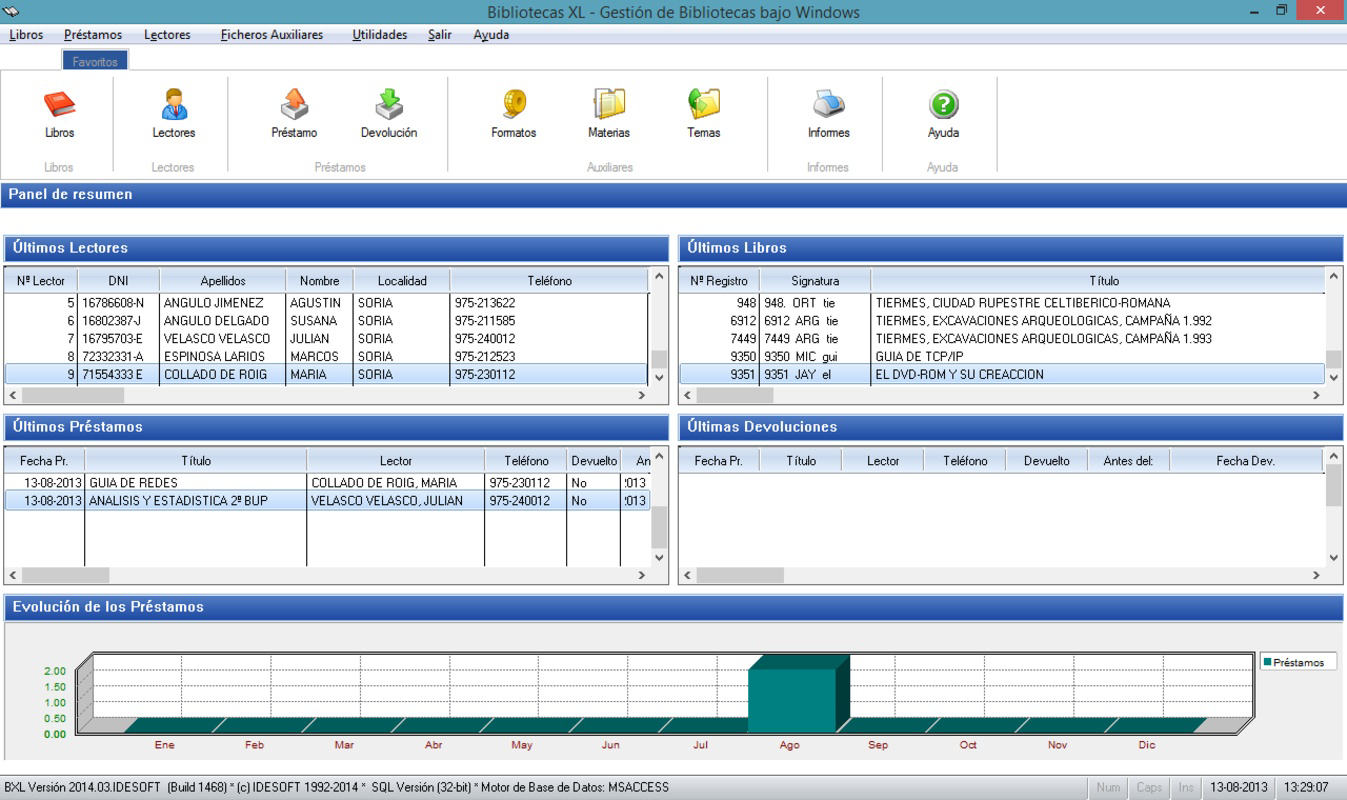Open the Ayuda menu in menu bar

pos(491,35)
